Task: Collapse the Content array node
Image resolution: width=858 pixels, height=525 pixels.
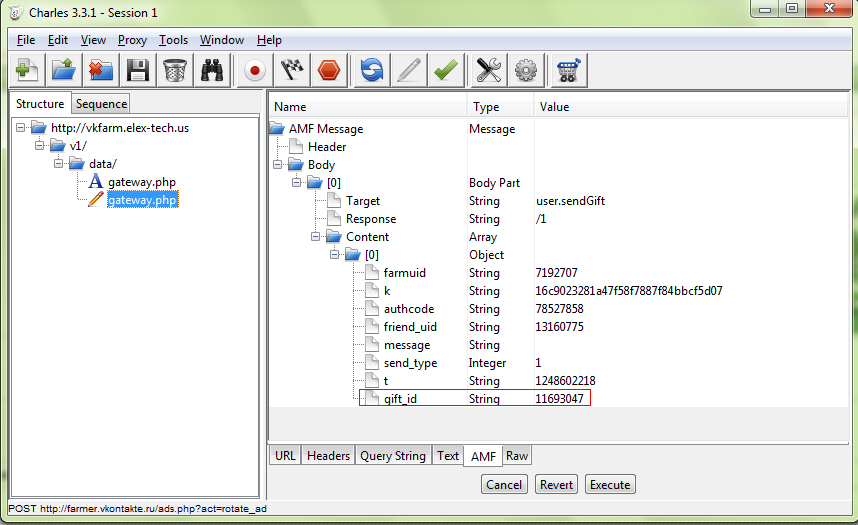Action: click(316, 236)
